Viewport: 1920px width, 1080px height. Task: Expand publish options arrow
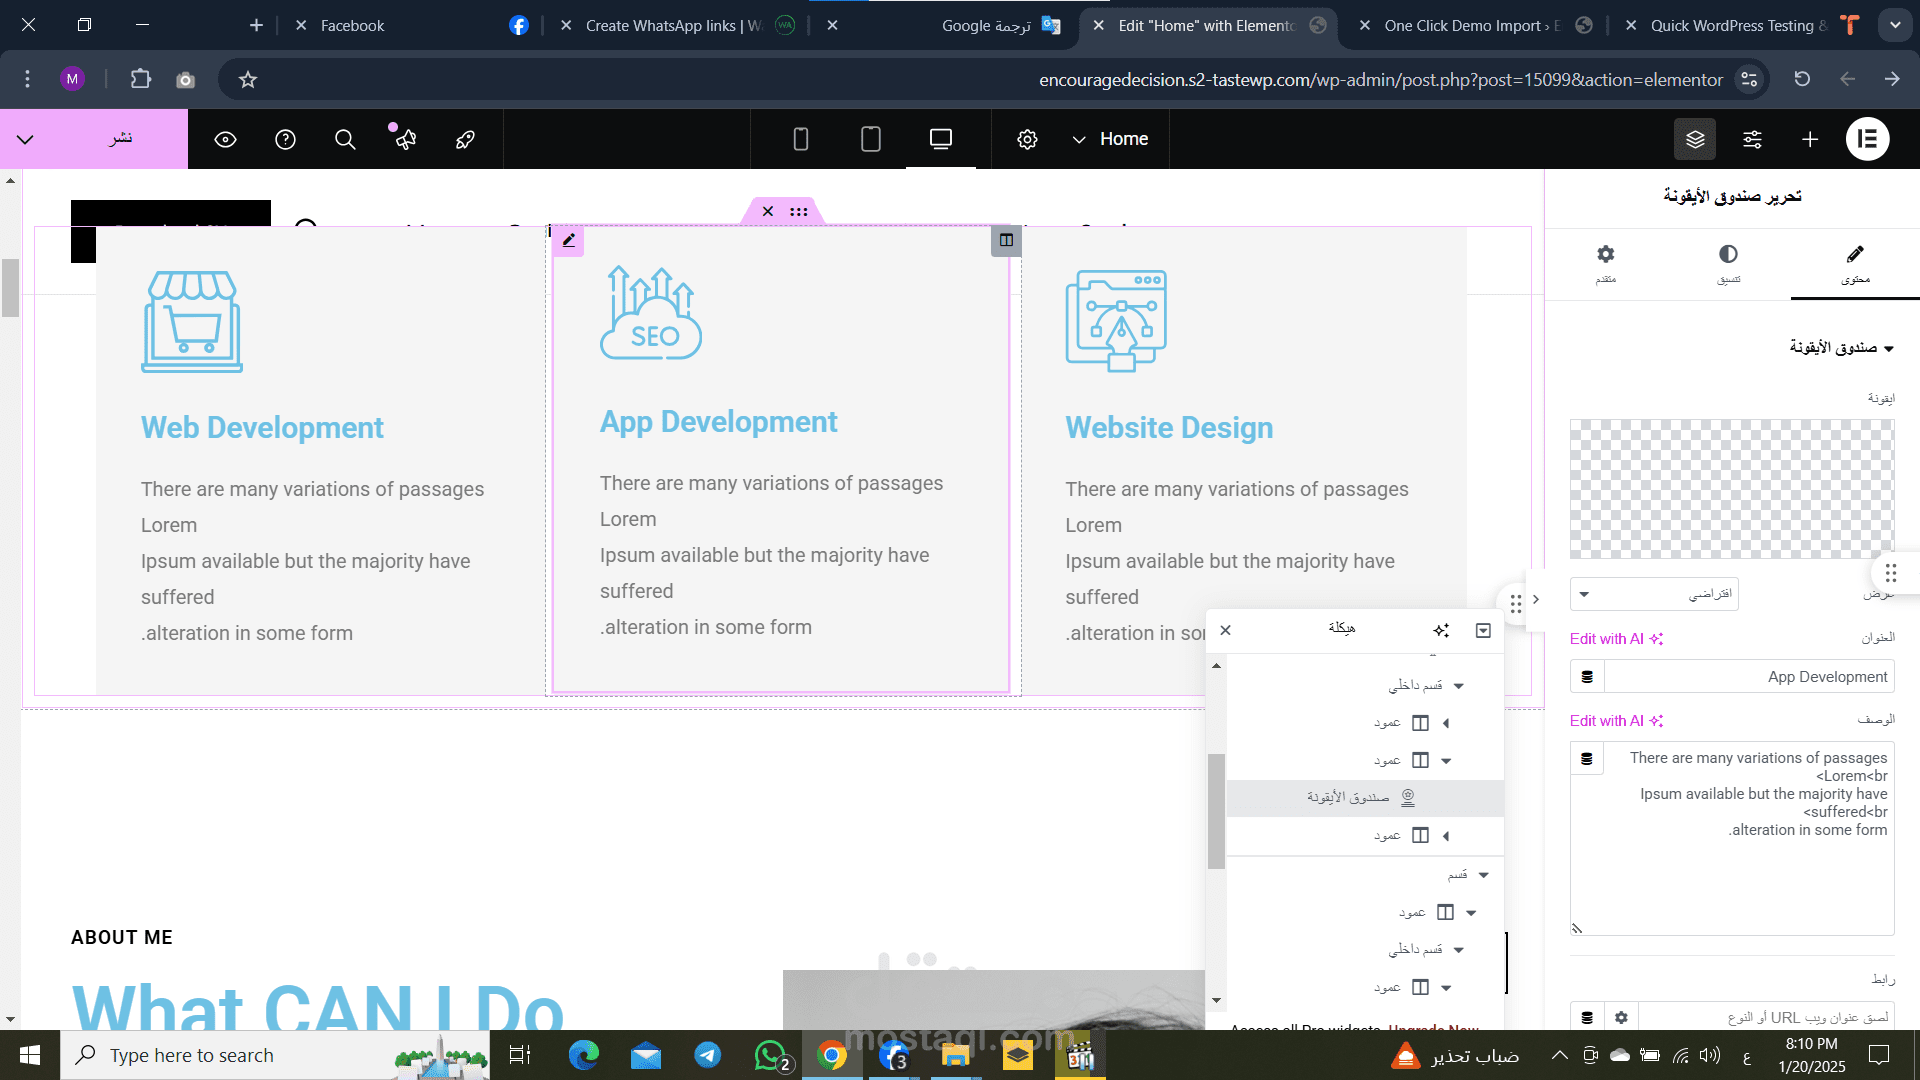tap(26, 139)
